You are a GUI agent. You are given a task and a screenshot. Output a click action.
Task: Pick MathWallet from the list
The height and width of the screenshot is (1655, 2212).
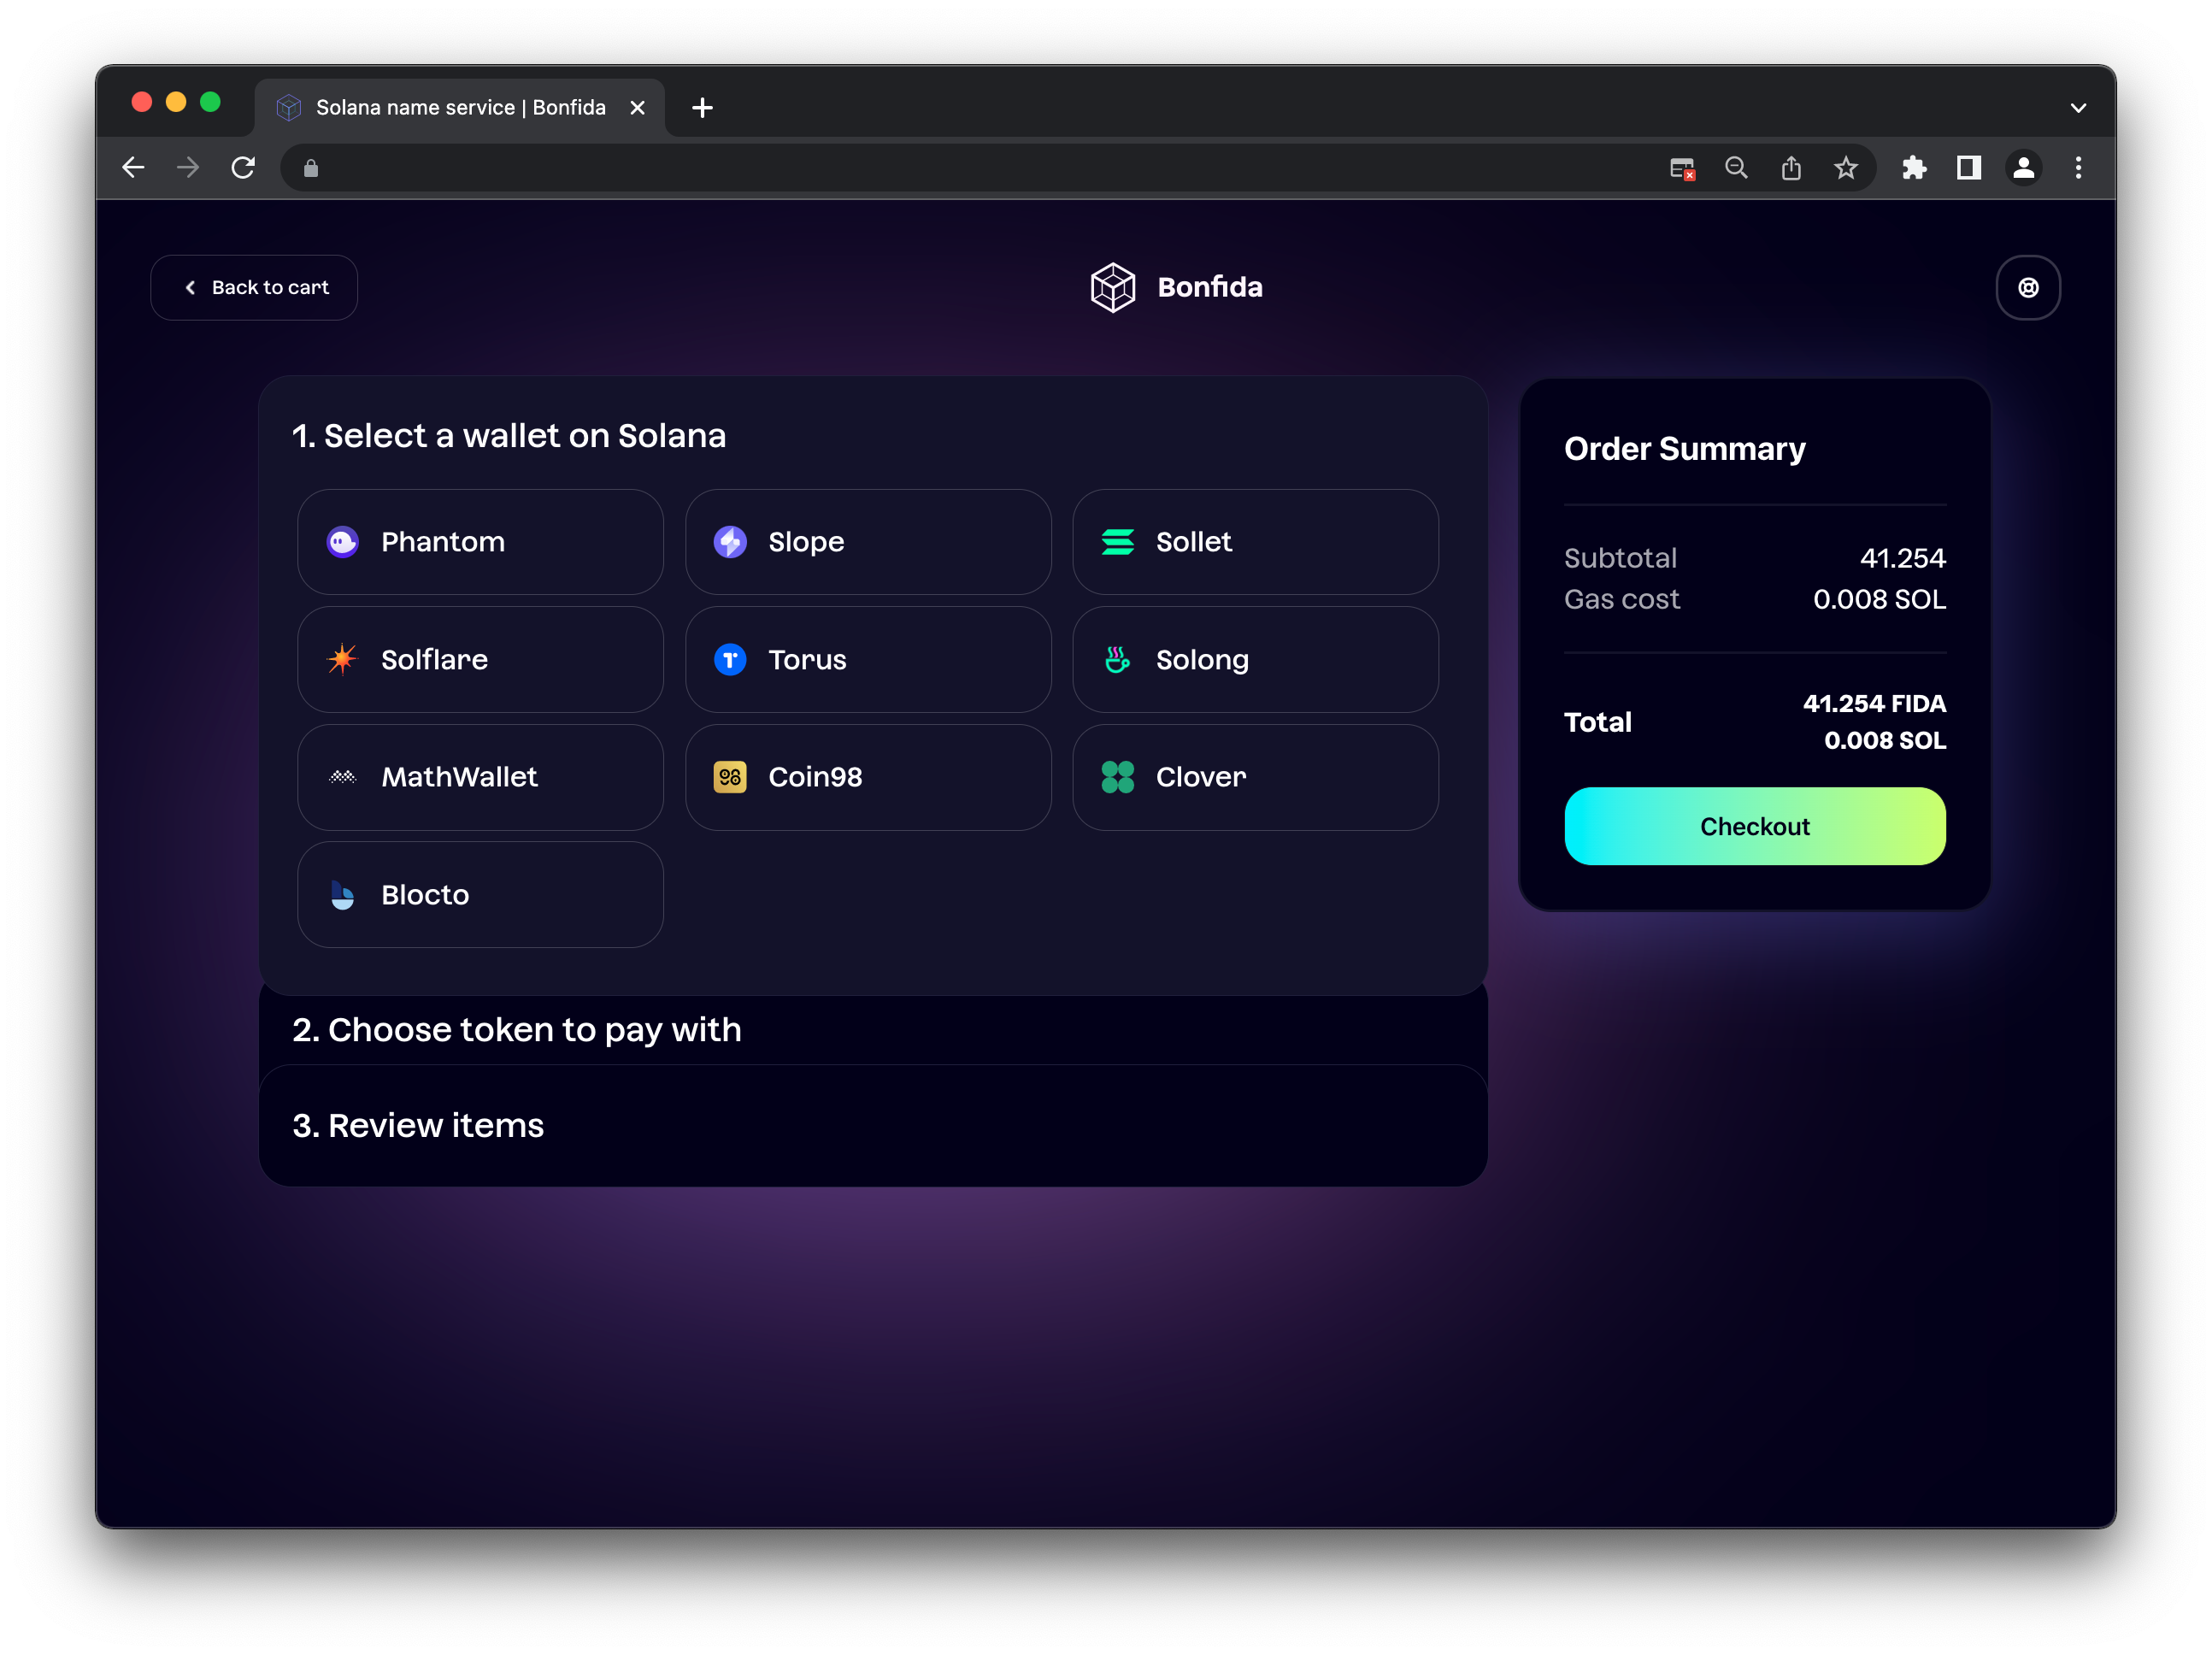pyautogui.click(x=480, y=777)
